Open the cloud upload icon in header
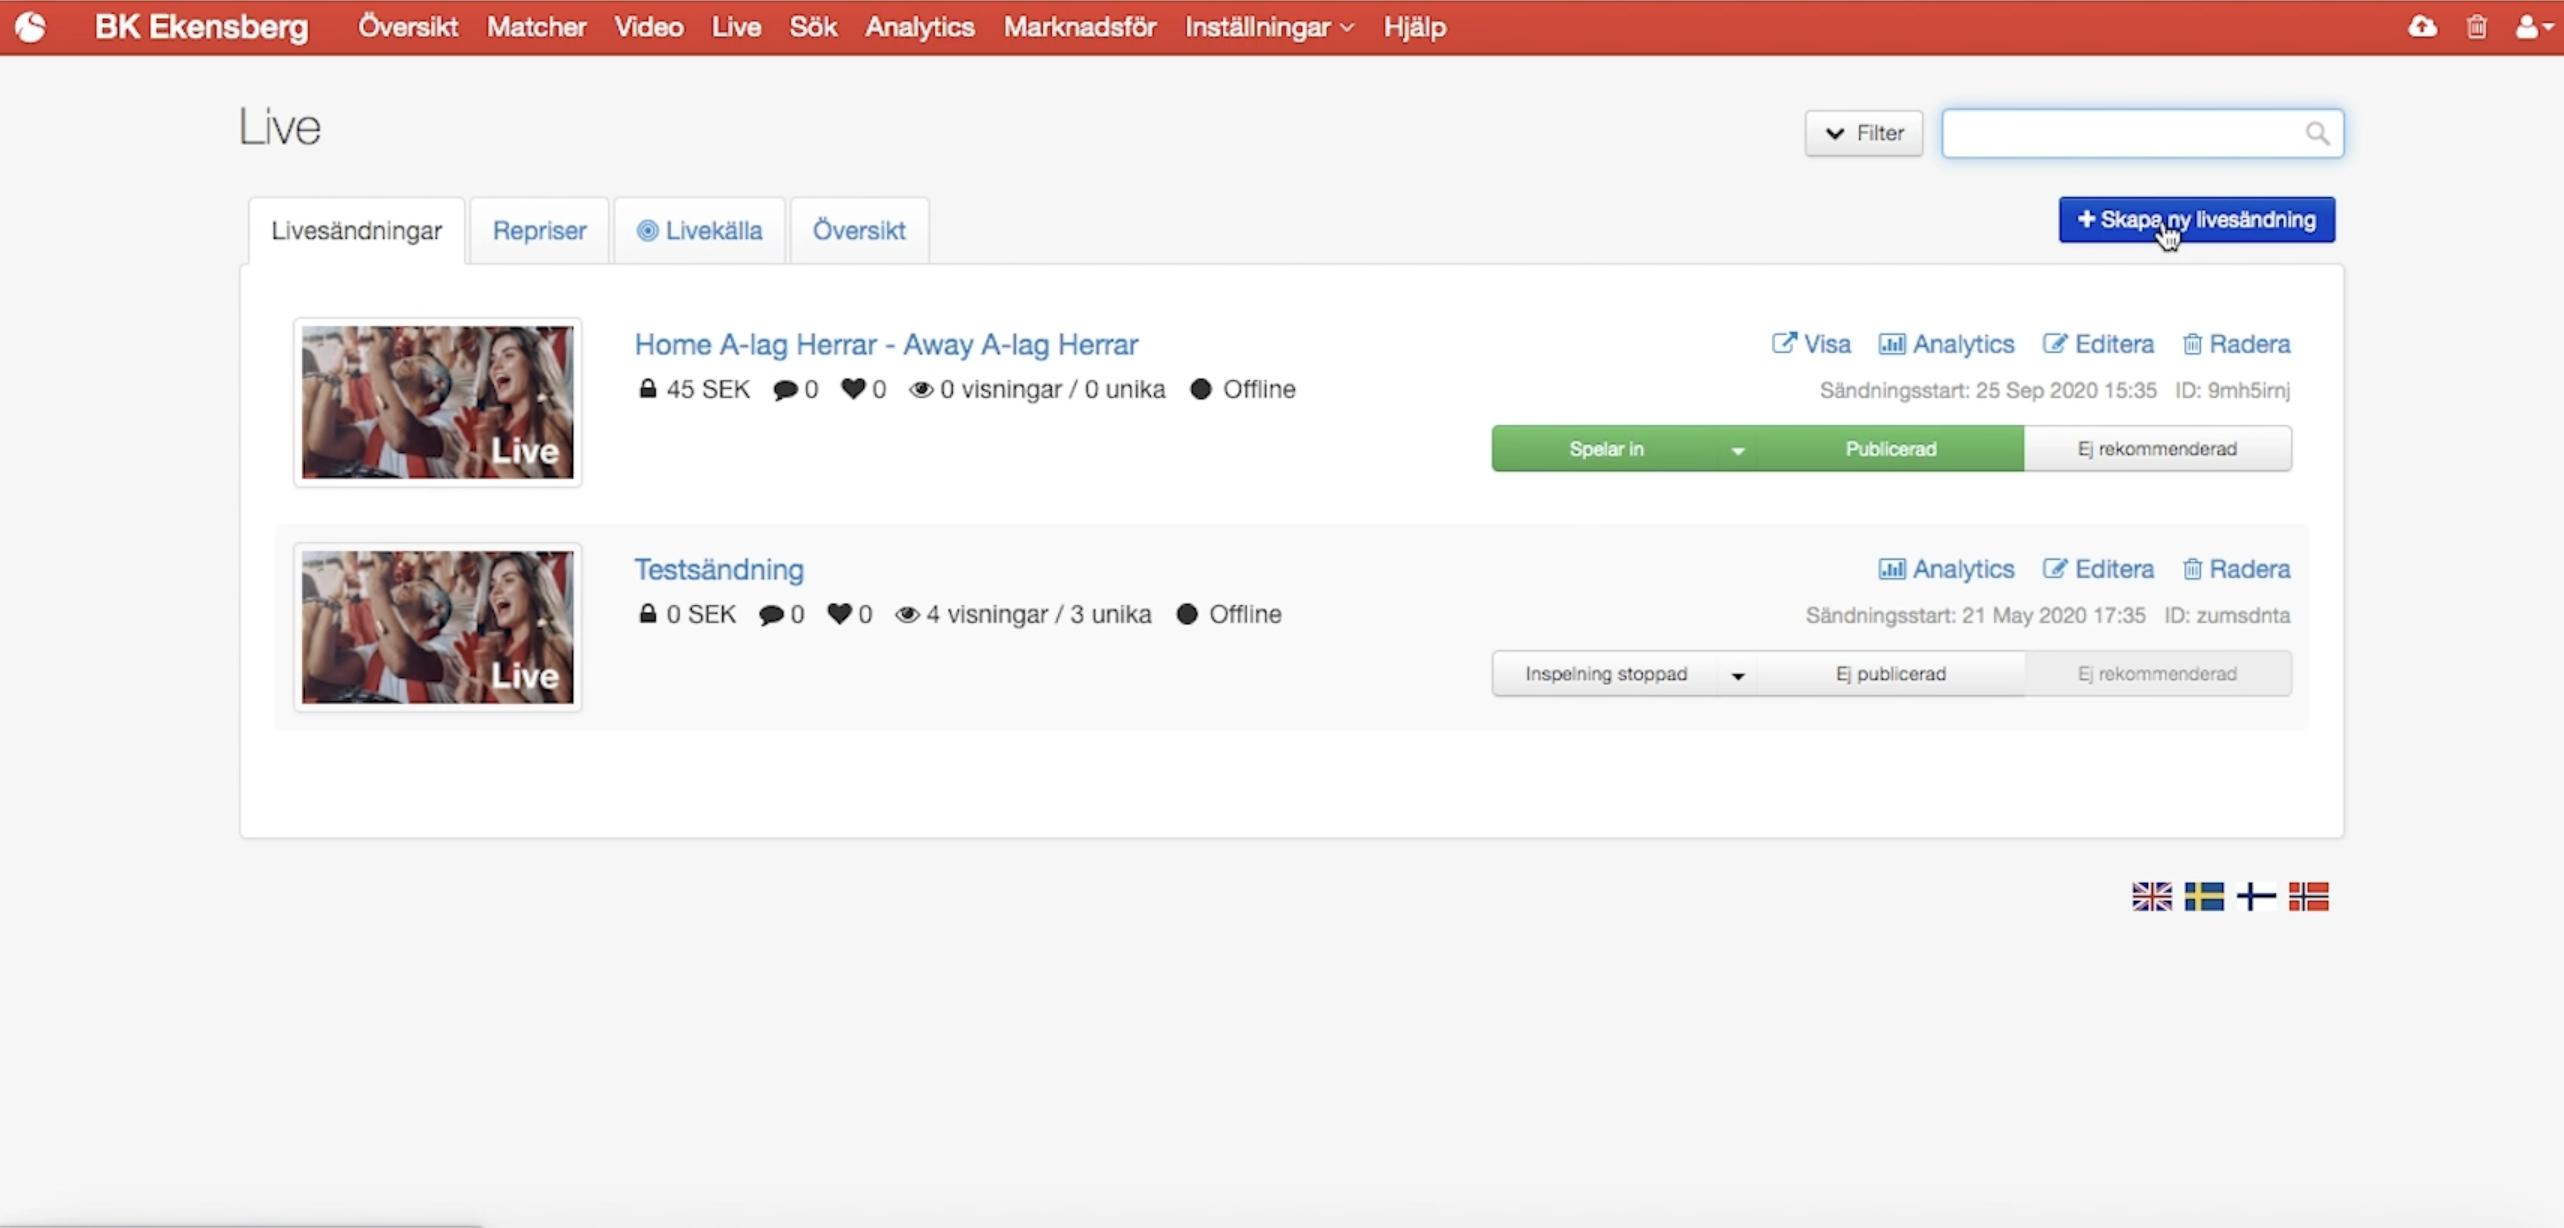2564x1228 pixels. tap(2421, 27)
